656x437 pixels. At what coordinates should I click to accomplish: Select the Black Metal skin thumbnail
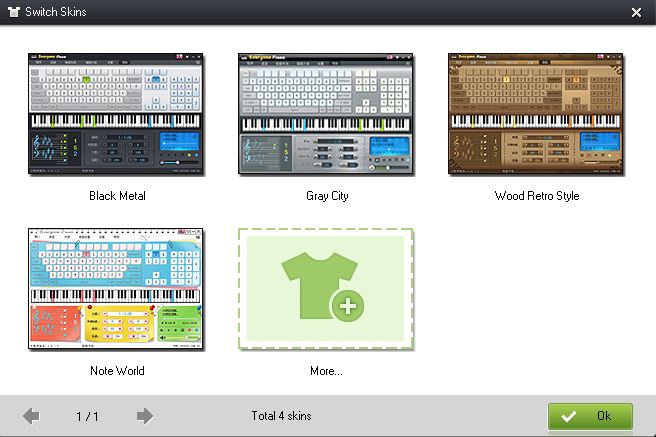115,113
